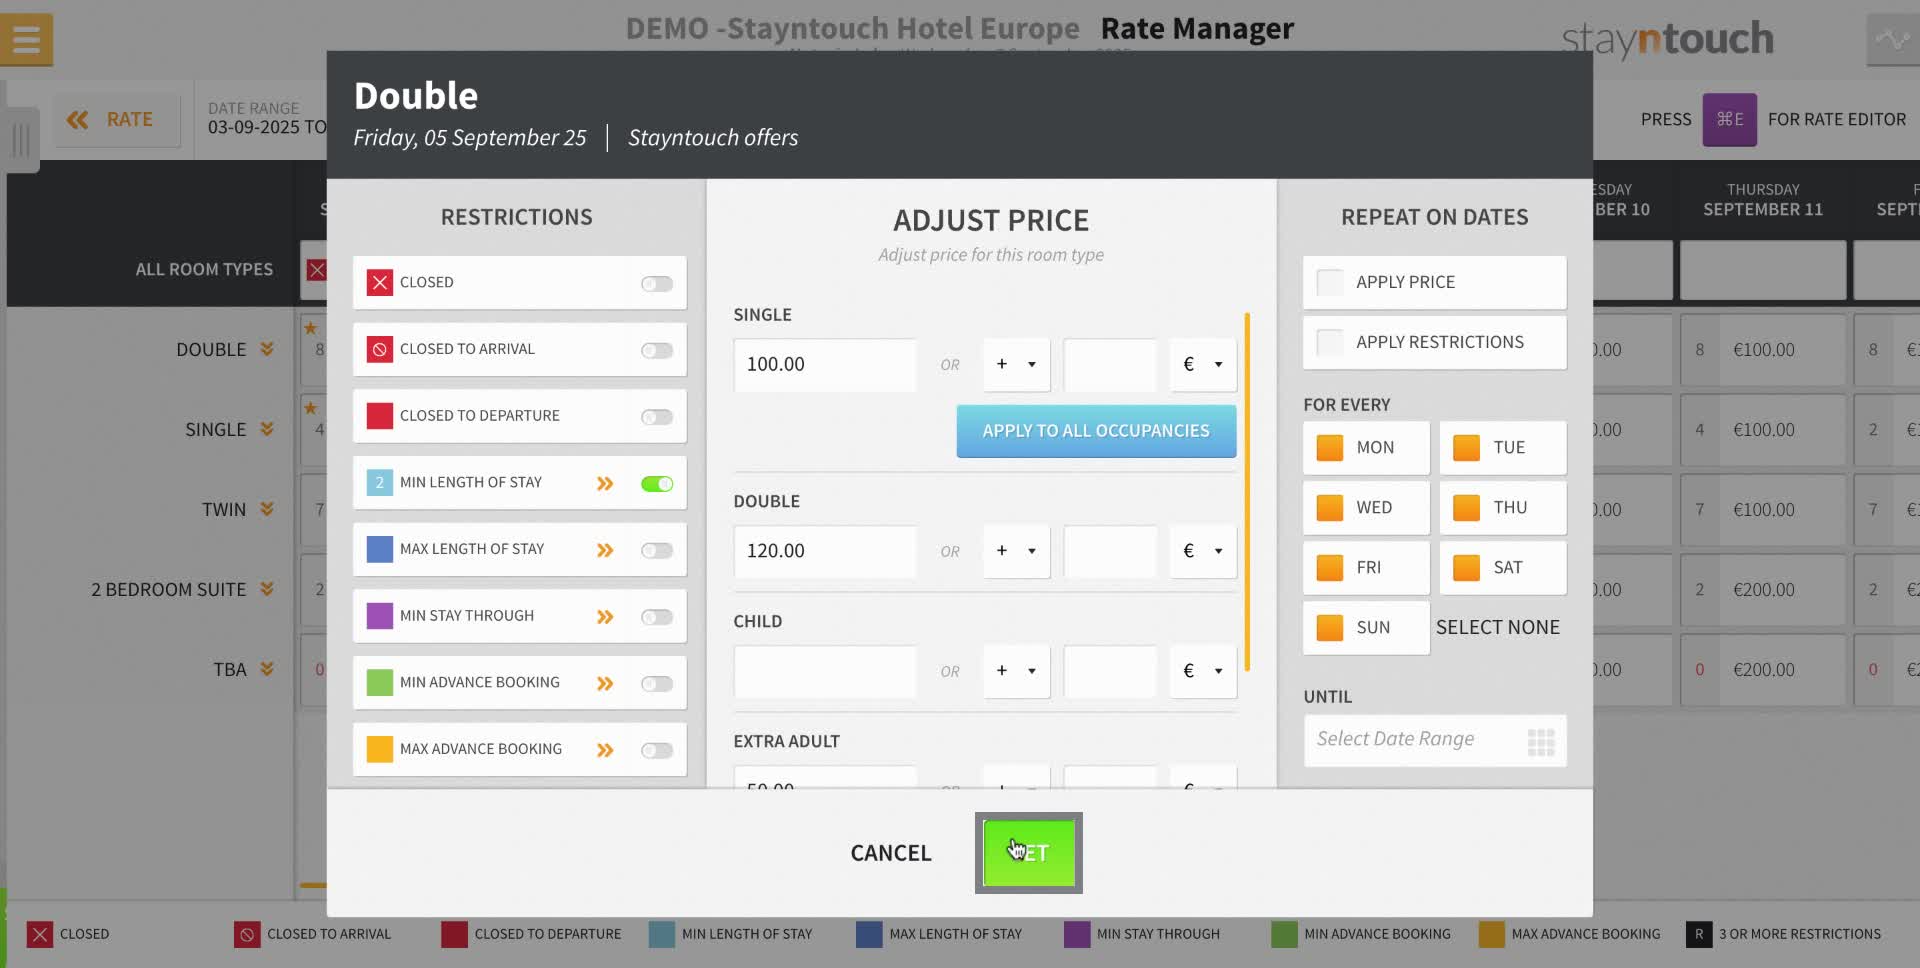Expand the 2 Bedroom Suite row

[x=267, y=589]
